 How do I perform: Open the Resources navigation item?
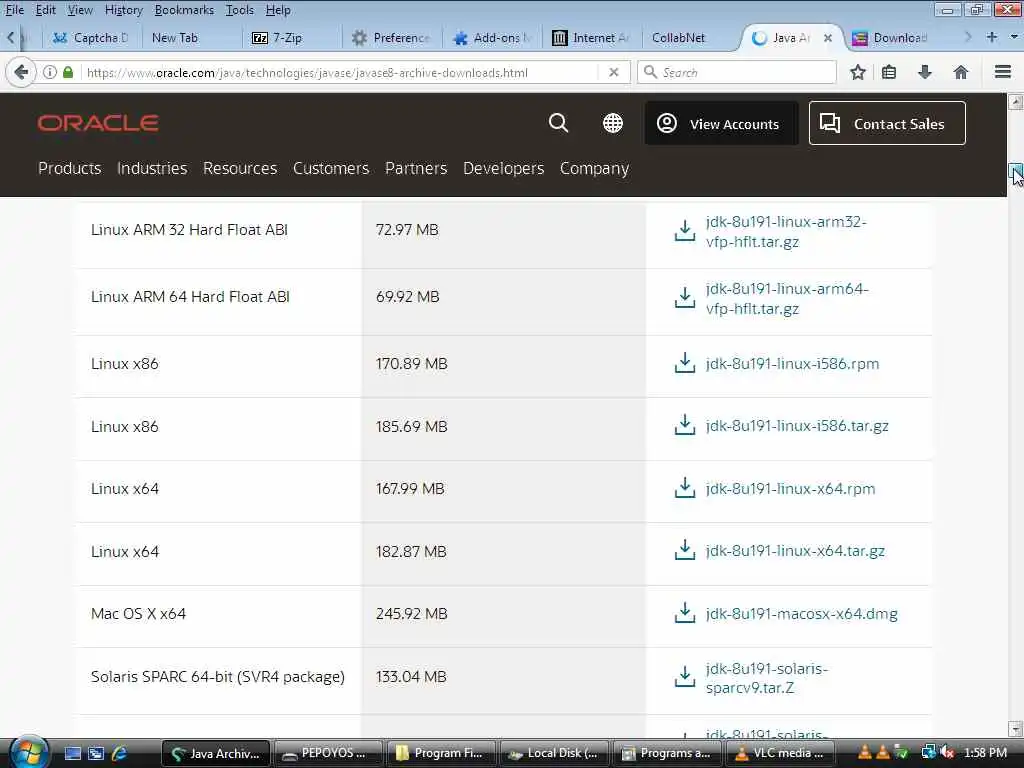coord(240,168)
